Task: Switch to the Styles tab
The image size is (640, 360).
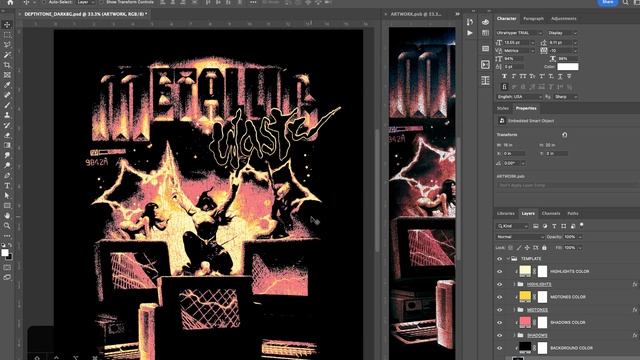Action: click(503, 109)
